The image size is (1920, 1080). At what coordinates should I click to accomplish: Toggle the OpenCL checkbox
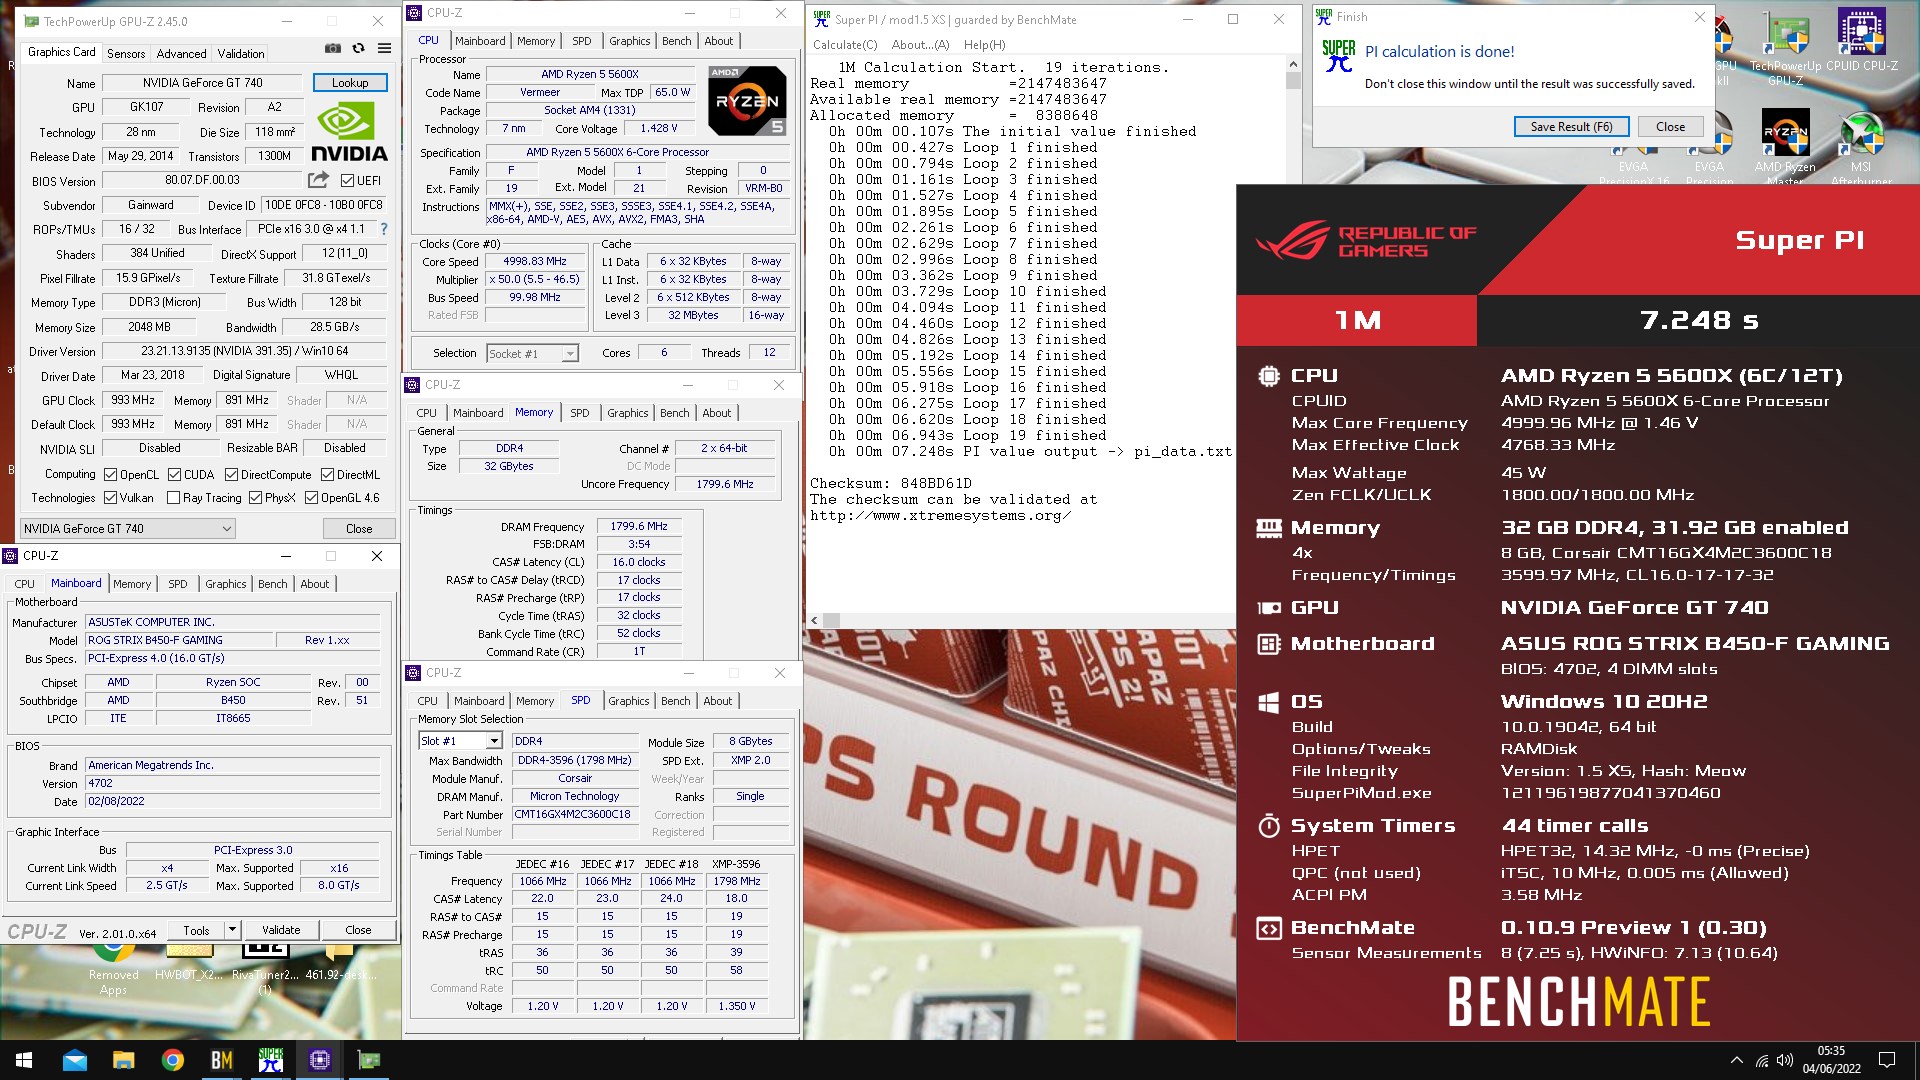pyautogui.click(x=110, y=475)
